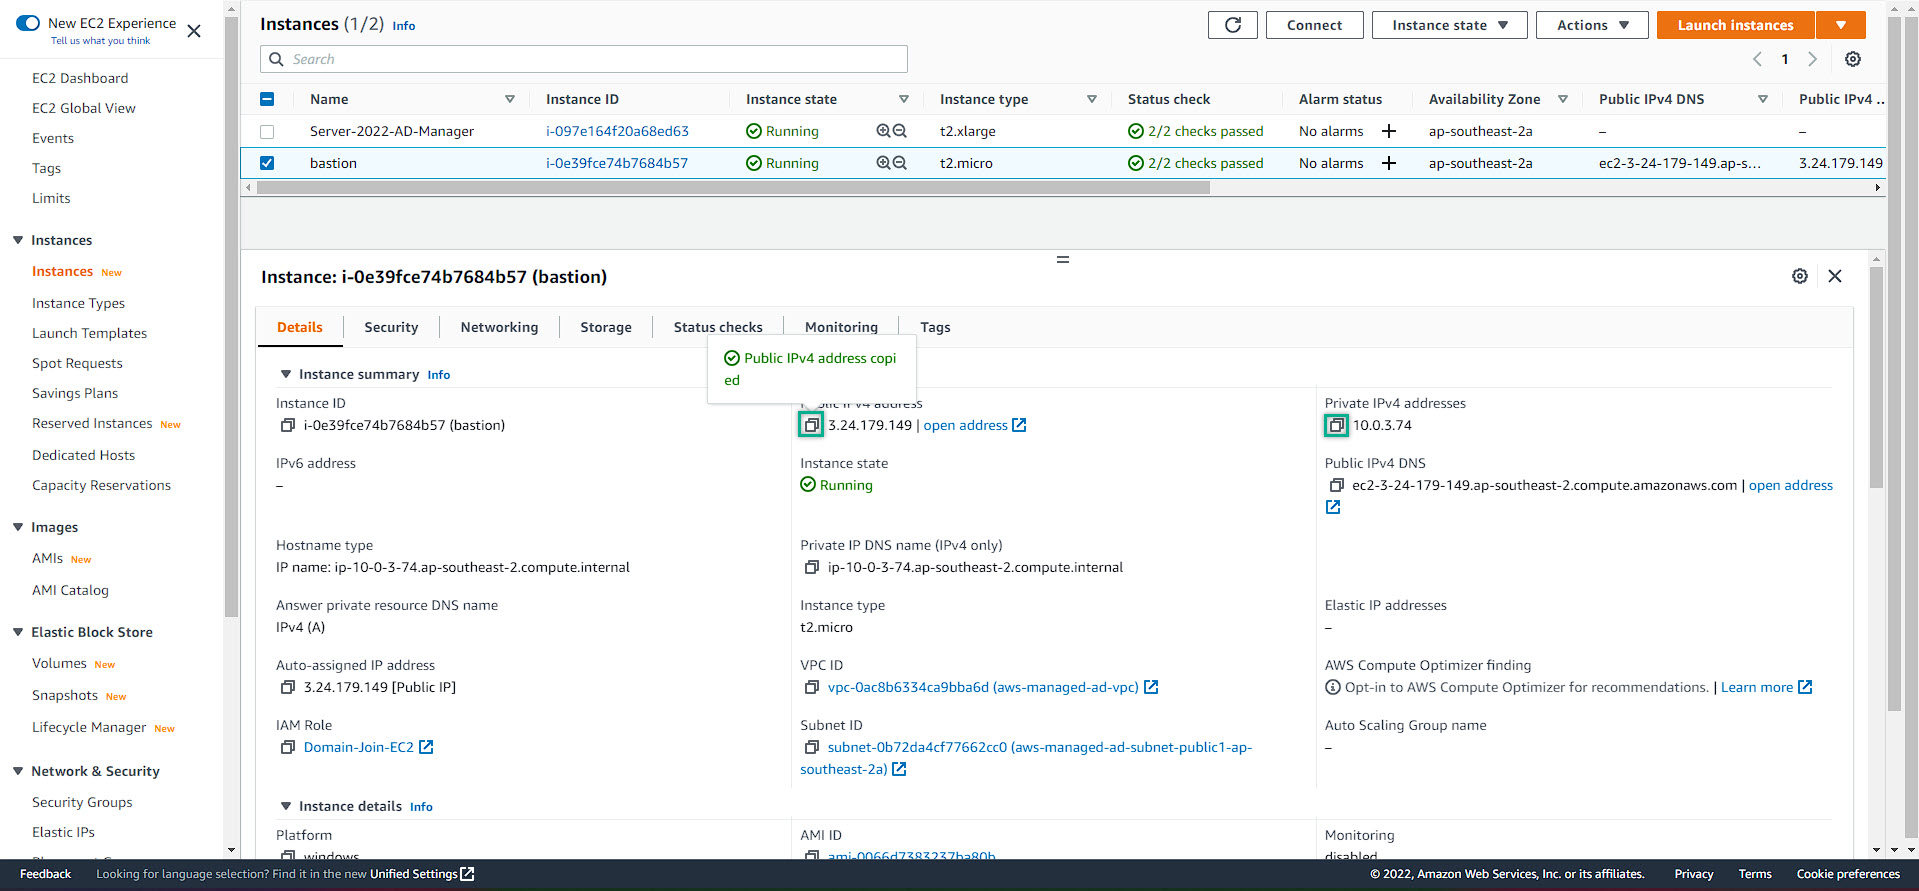Image resolution: width=1919 pixels, height=891 pixels.
Task: Click the Launch instances button
Action: click(x=1735, y=25)
